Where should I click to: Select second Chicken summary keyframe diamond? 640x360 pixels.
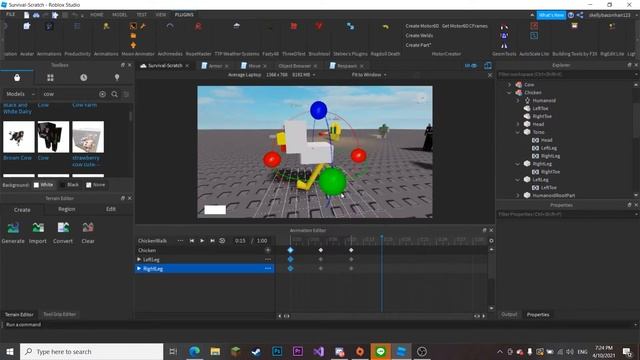tap(321, 250)
